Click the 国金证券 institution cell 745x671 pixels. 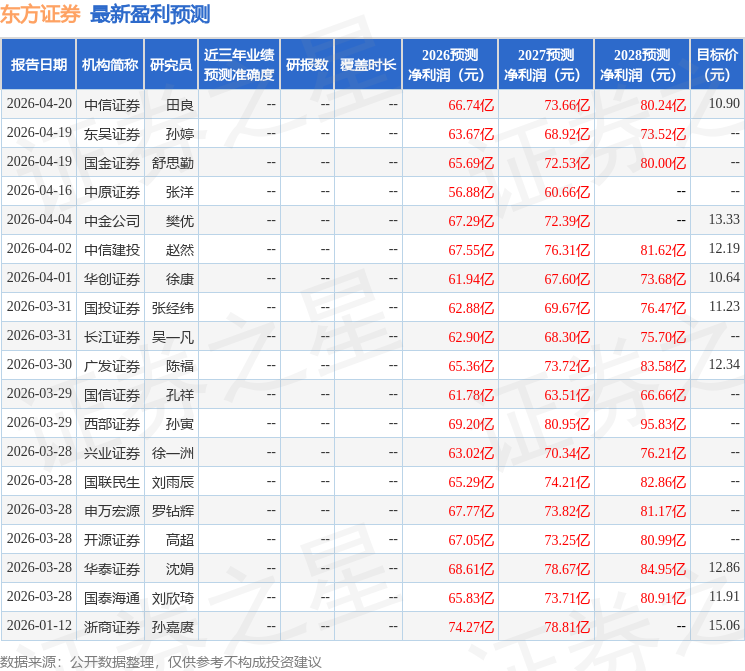click(x=112, y=163)
